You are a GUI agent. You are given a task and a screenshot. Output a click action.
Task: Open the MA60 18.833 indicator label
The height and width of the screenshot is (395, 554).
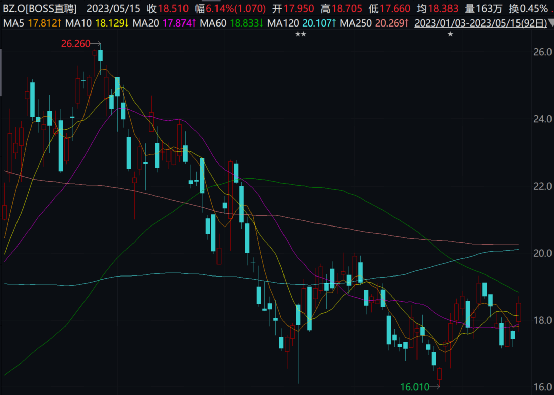231,24
